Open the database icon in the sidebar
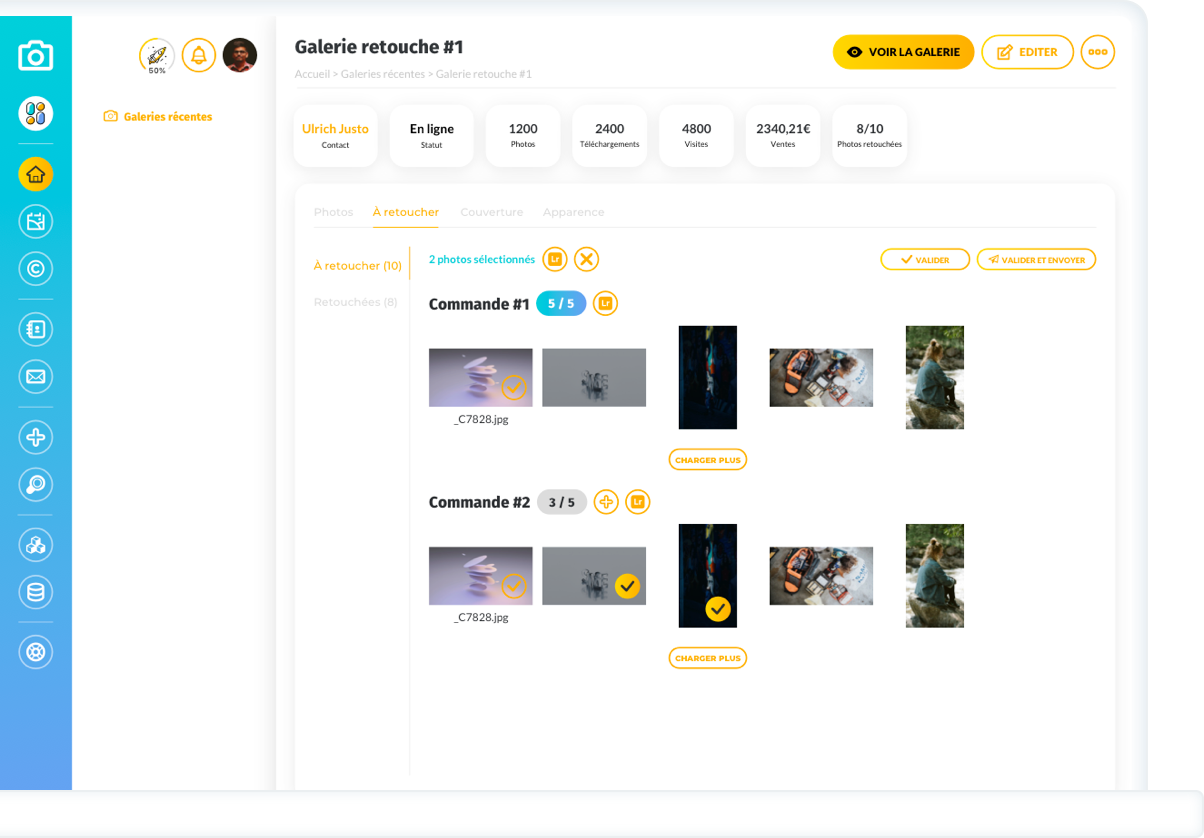 pyautogui.click(x=36, y=592)
